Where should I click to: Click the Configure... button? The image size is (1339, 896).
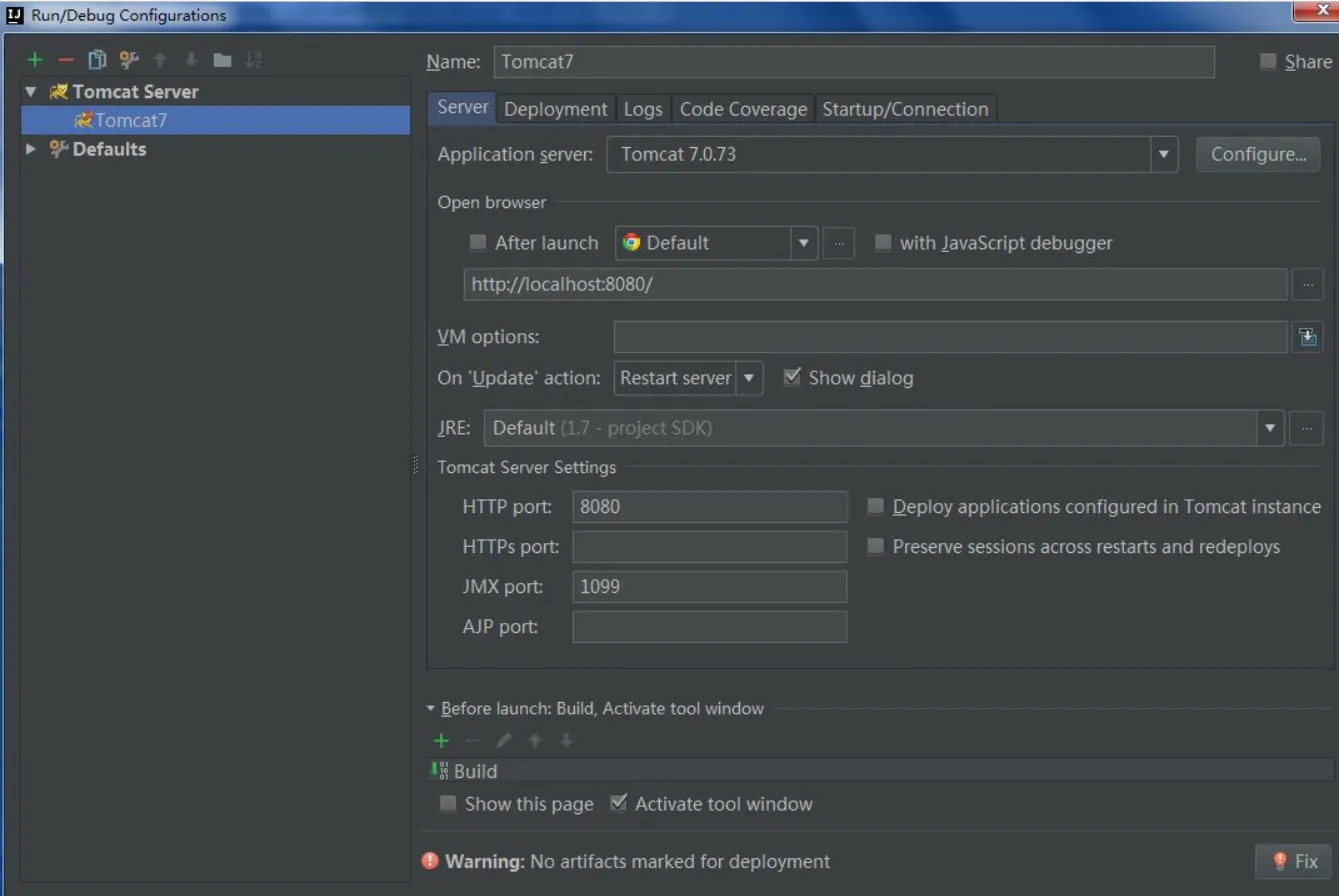(x=1258, y=154)
